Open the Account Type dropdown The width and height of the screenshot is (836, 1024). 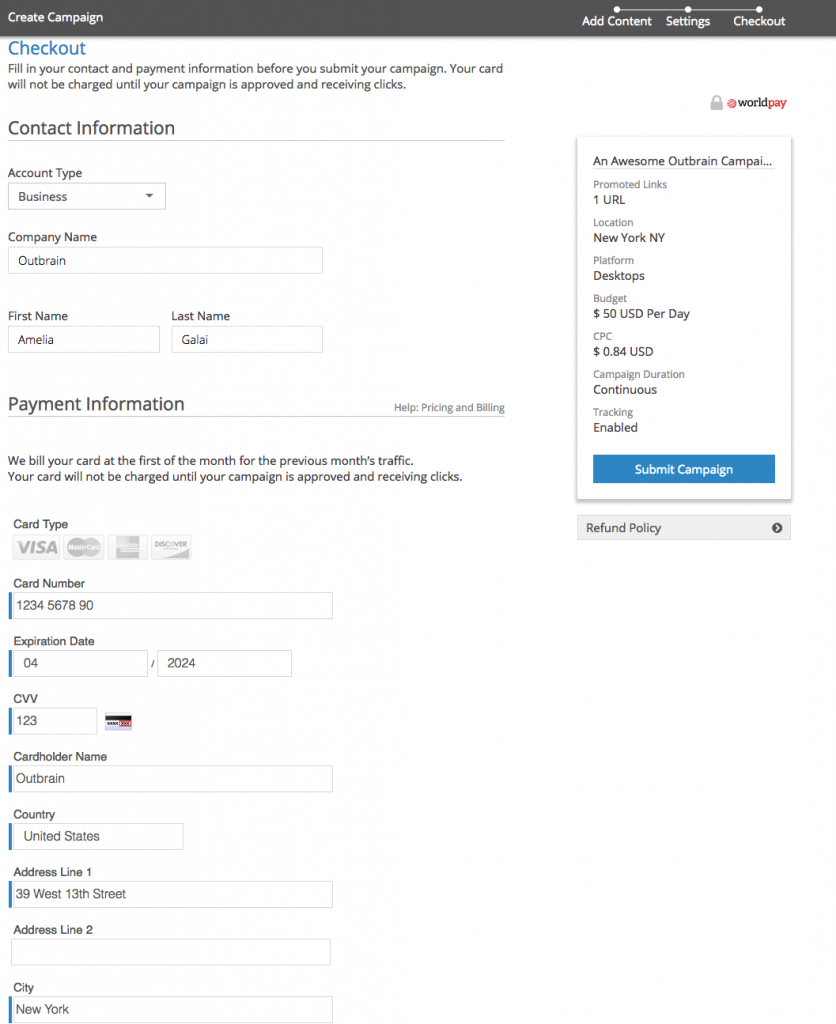[x=87, y=197]
